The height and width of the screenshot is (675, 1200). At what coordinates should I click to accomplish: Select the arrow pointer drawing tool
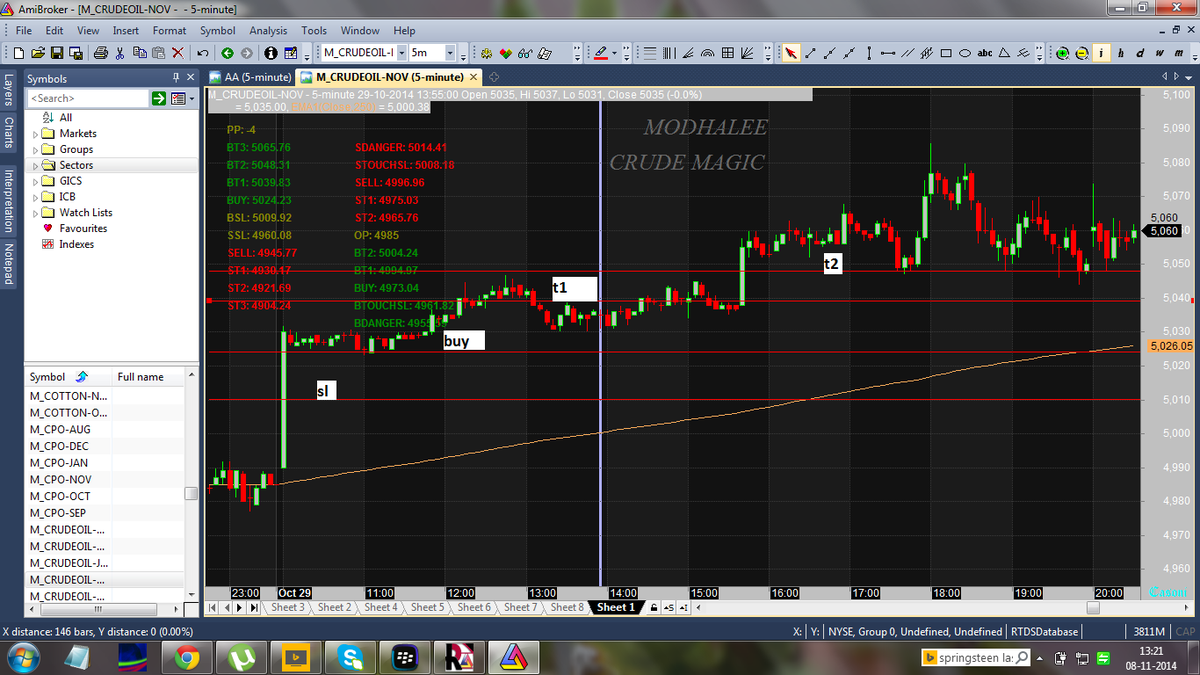pyautogui.click(x=790, y=53)
